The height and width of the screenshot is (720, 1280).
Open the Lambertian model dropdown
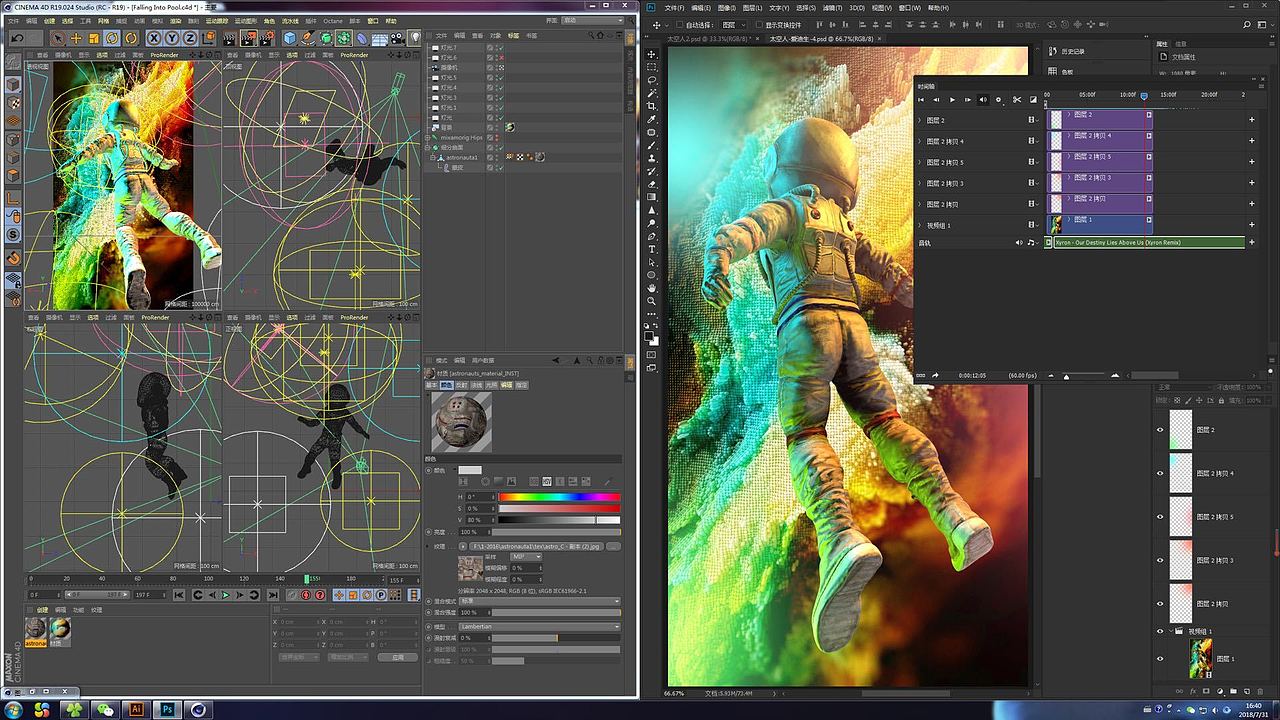tap(539, 626)
